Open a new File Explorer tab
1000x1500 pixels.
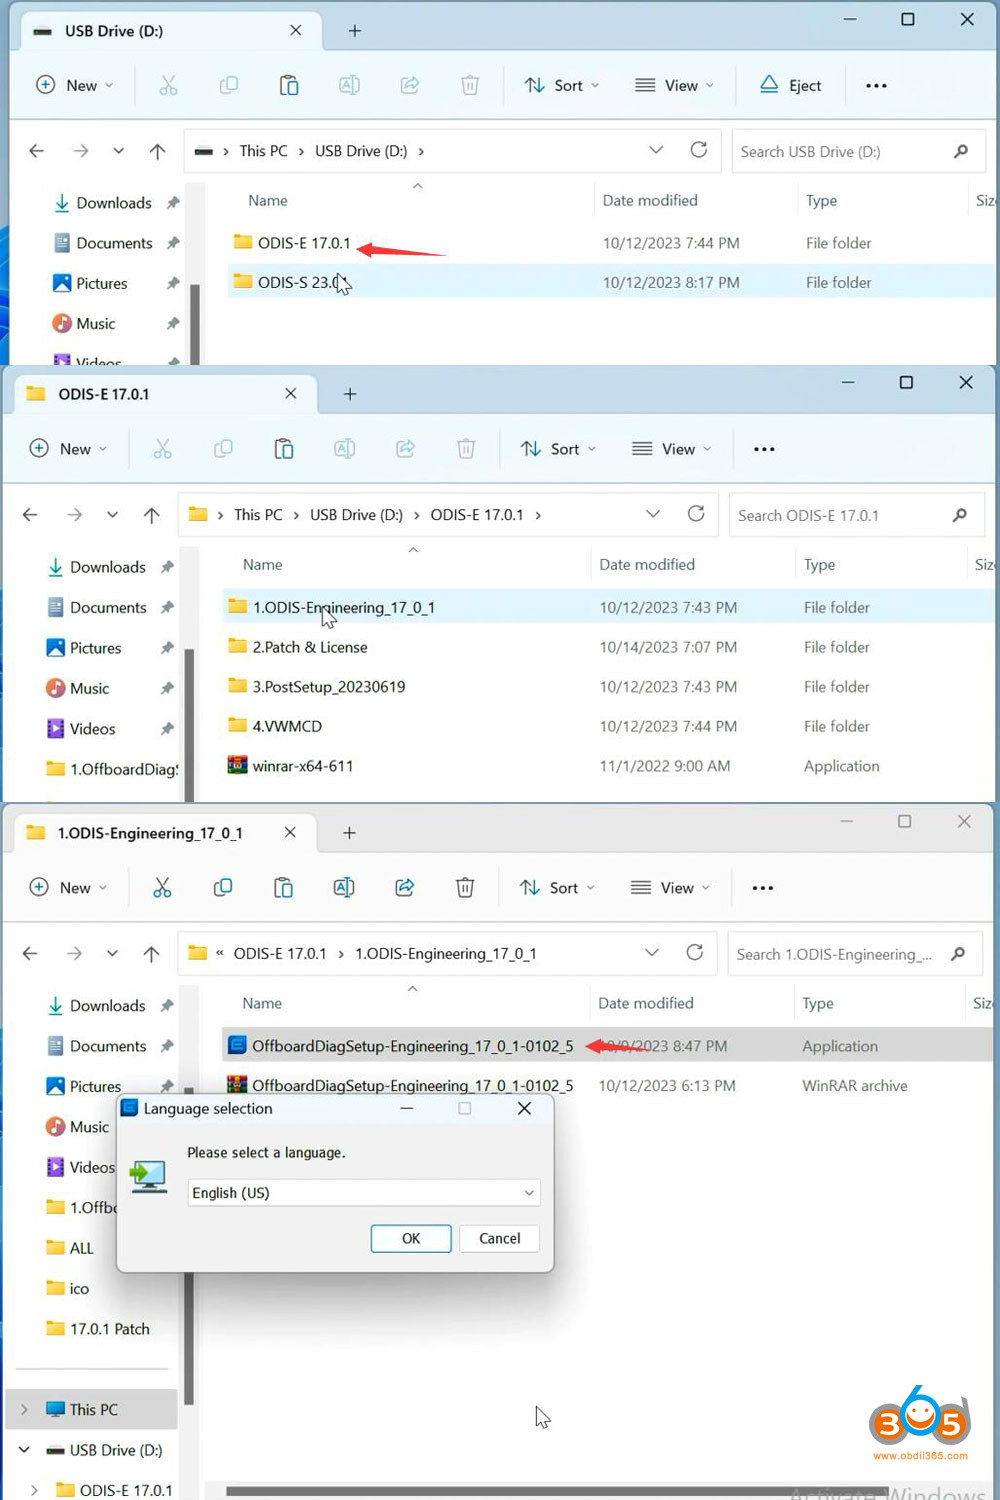point(354,30)
